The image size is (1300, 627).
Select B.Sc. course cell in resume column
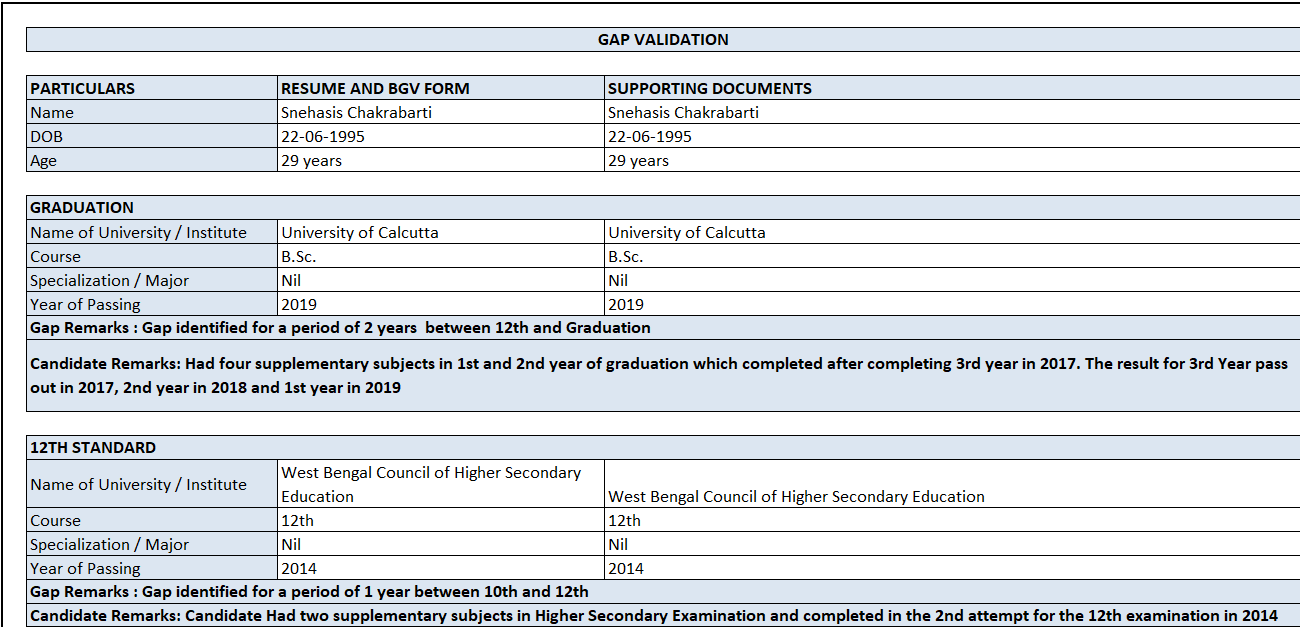299,256
